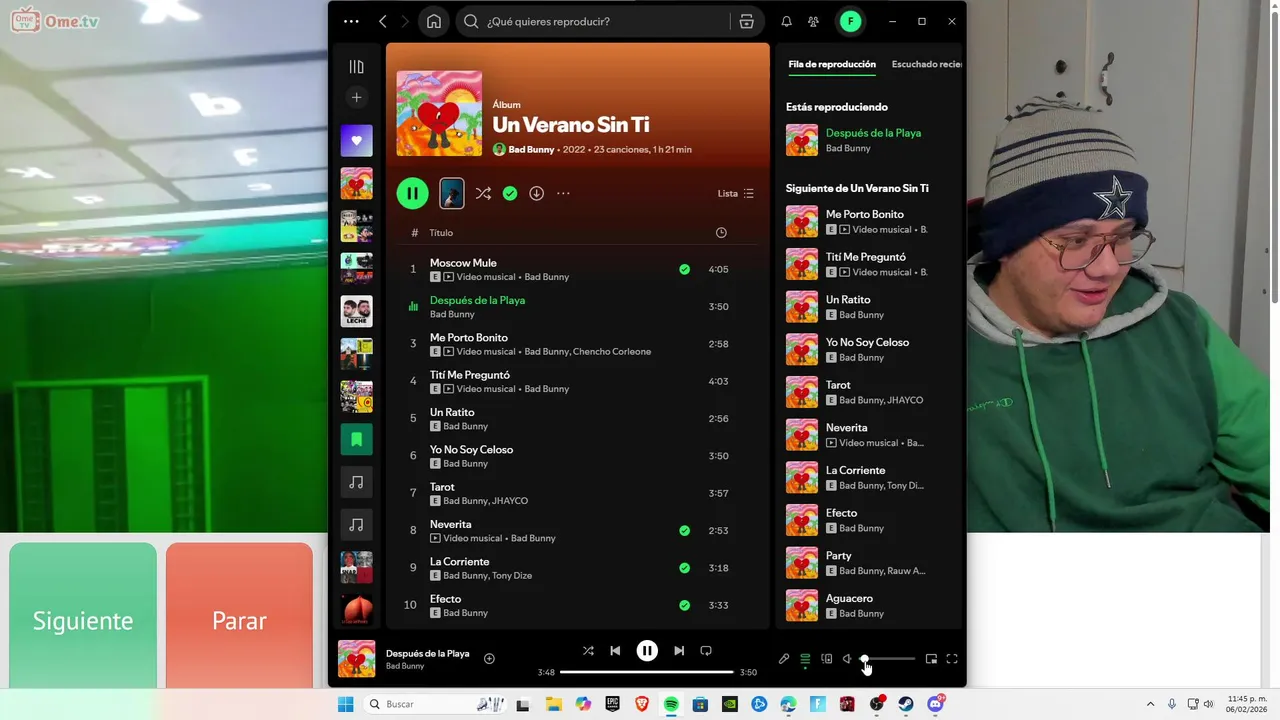Navigate back with the left arrow
Screen dimensions: 1280x720
click(x=383, y=21)
